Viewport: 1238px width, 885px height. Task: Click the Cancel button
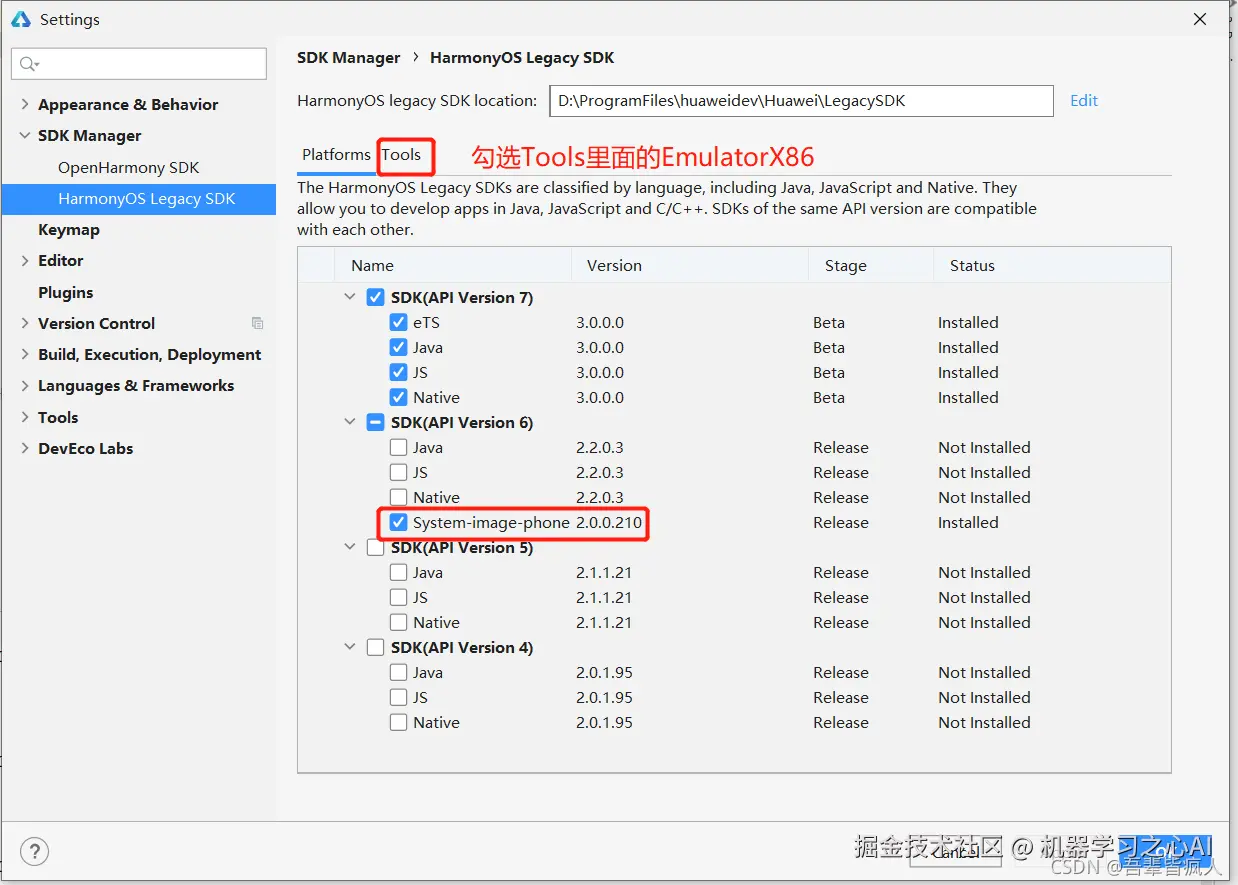pos(955,851)
